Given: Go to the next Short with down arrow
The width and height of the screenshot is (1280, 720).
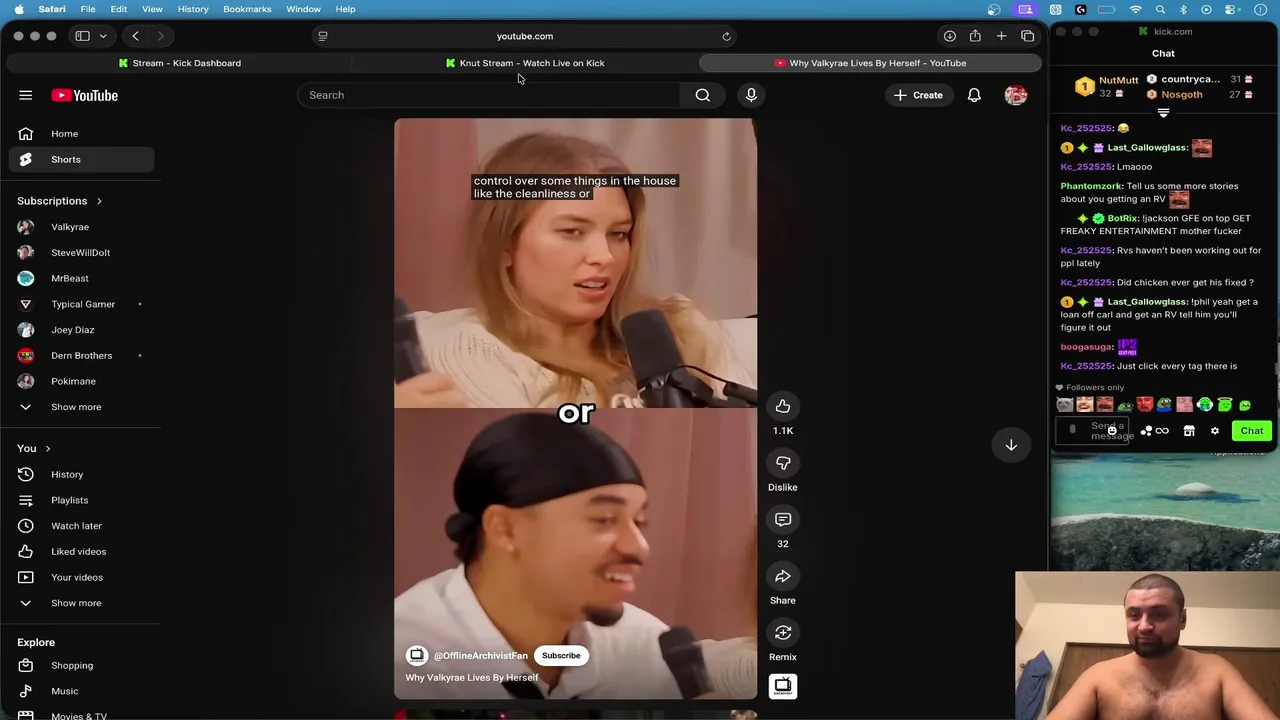Looking at the screenshot, I should pyautogui.click(x=1011, y=445).
